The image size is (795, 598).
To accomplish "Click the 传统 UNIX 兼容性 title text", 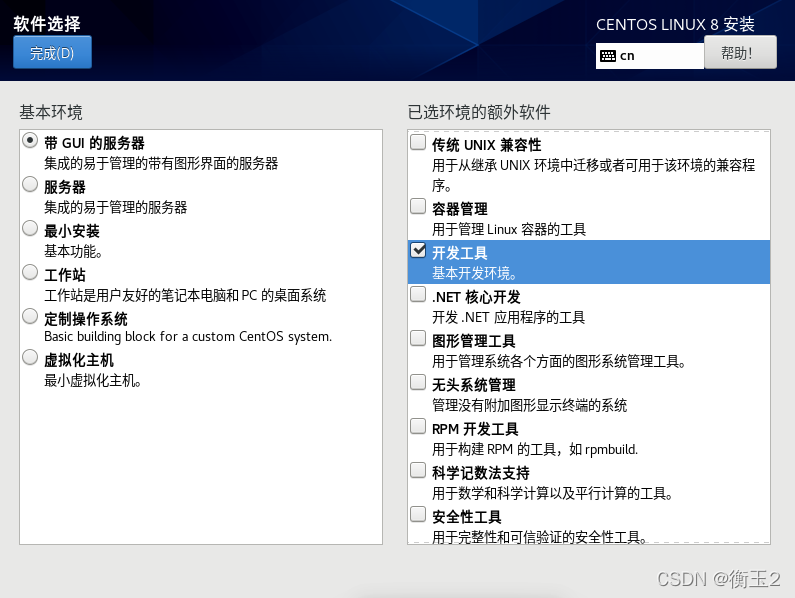I will click(487, 145).
